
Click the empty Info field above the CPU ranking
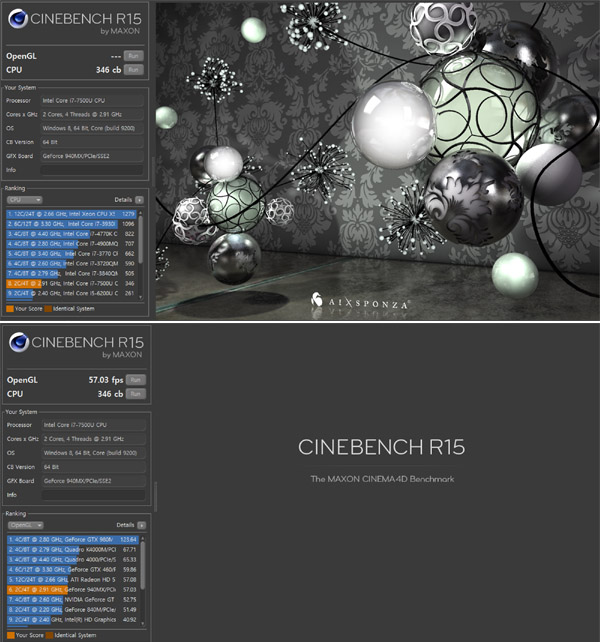tap(92, 170)
